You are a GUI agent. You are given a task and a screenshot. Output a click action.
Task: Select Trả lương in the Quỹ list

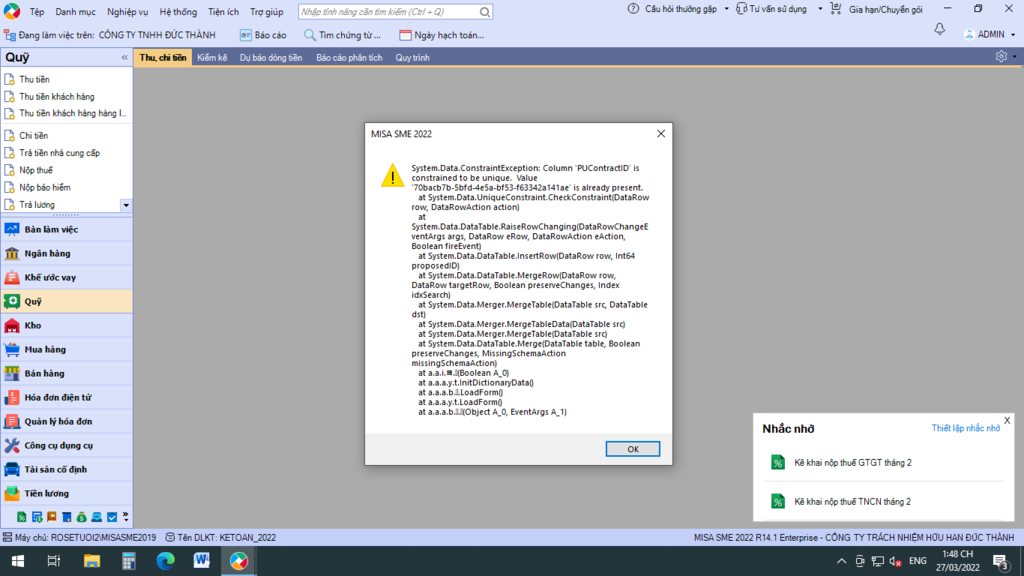(37, 205)
